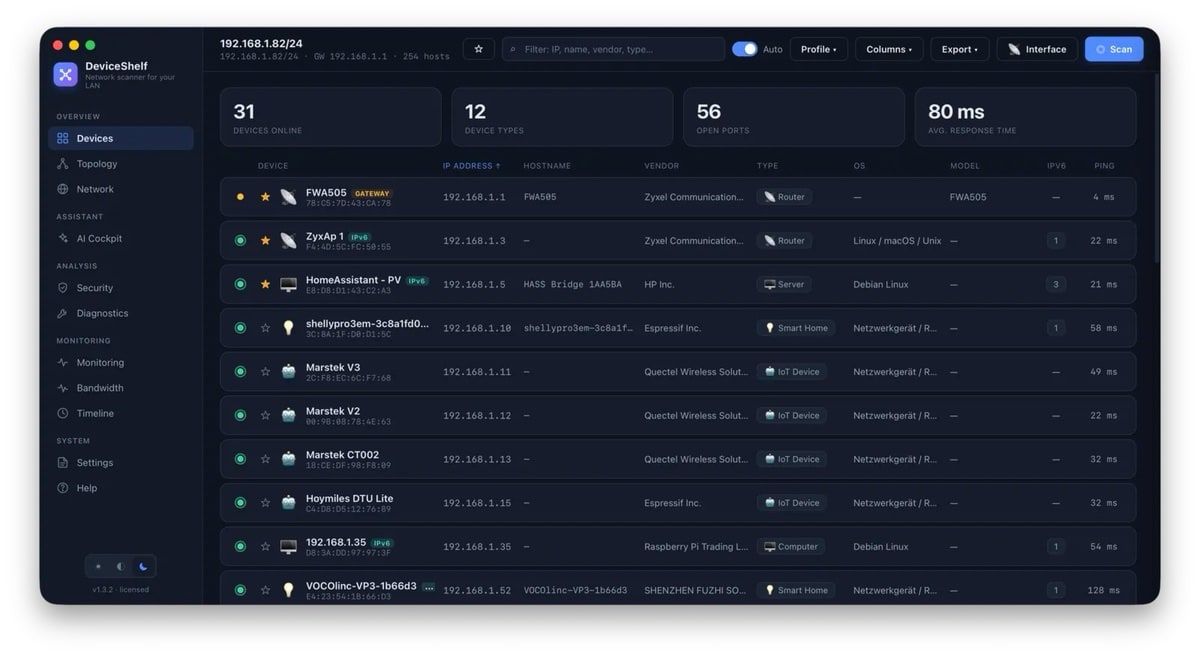Unstar the FWA505 gateway device

click(265, 197)
